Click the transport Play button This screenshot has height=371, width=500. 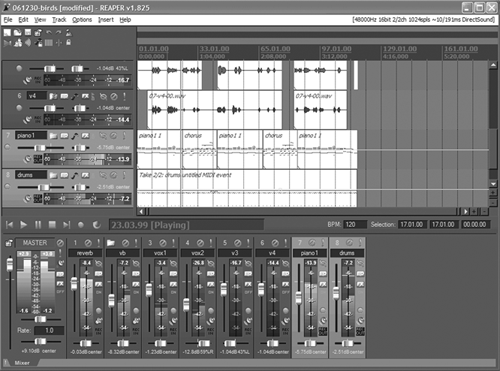point(23,225)
